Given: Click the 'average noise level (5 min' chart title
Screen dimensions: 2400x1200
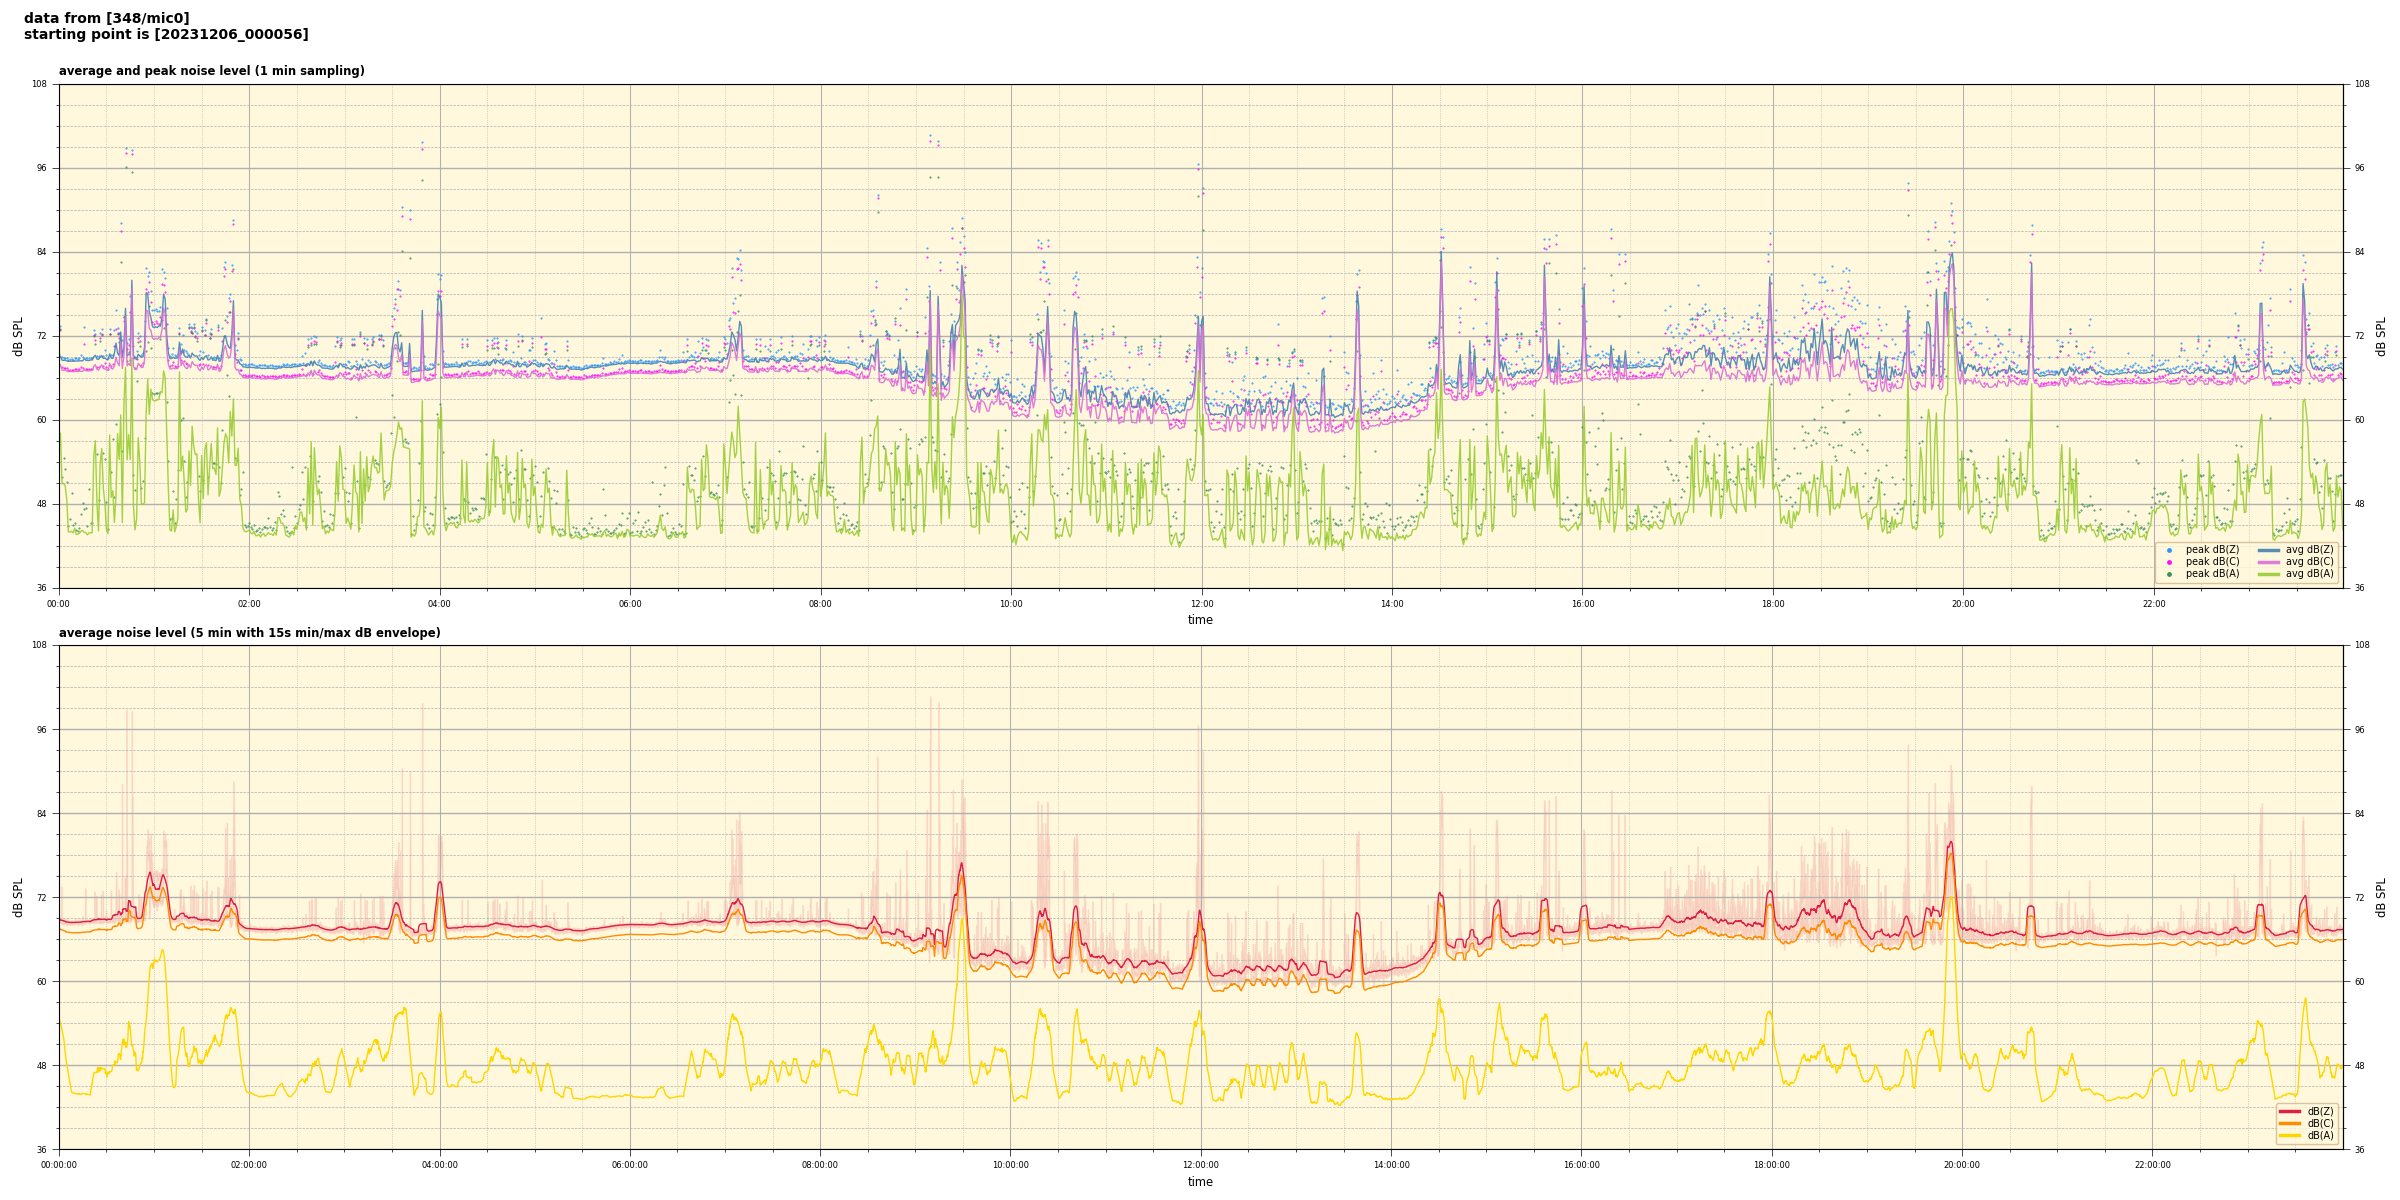Looking at the screenshot, I should point(249,633).
